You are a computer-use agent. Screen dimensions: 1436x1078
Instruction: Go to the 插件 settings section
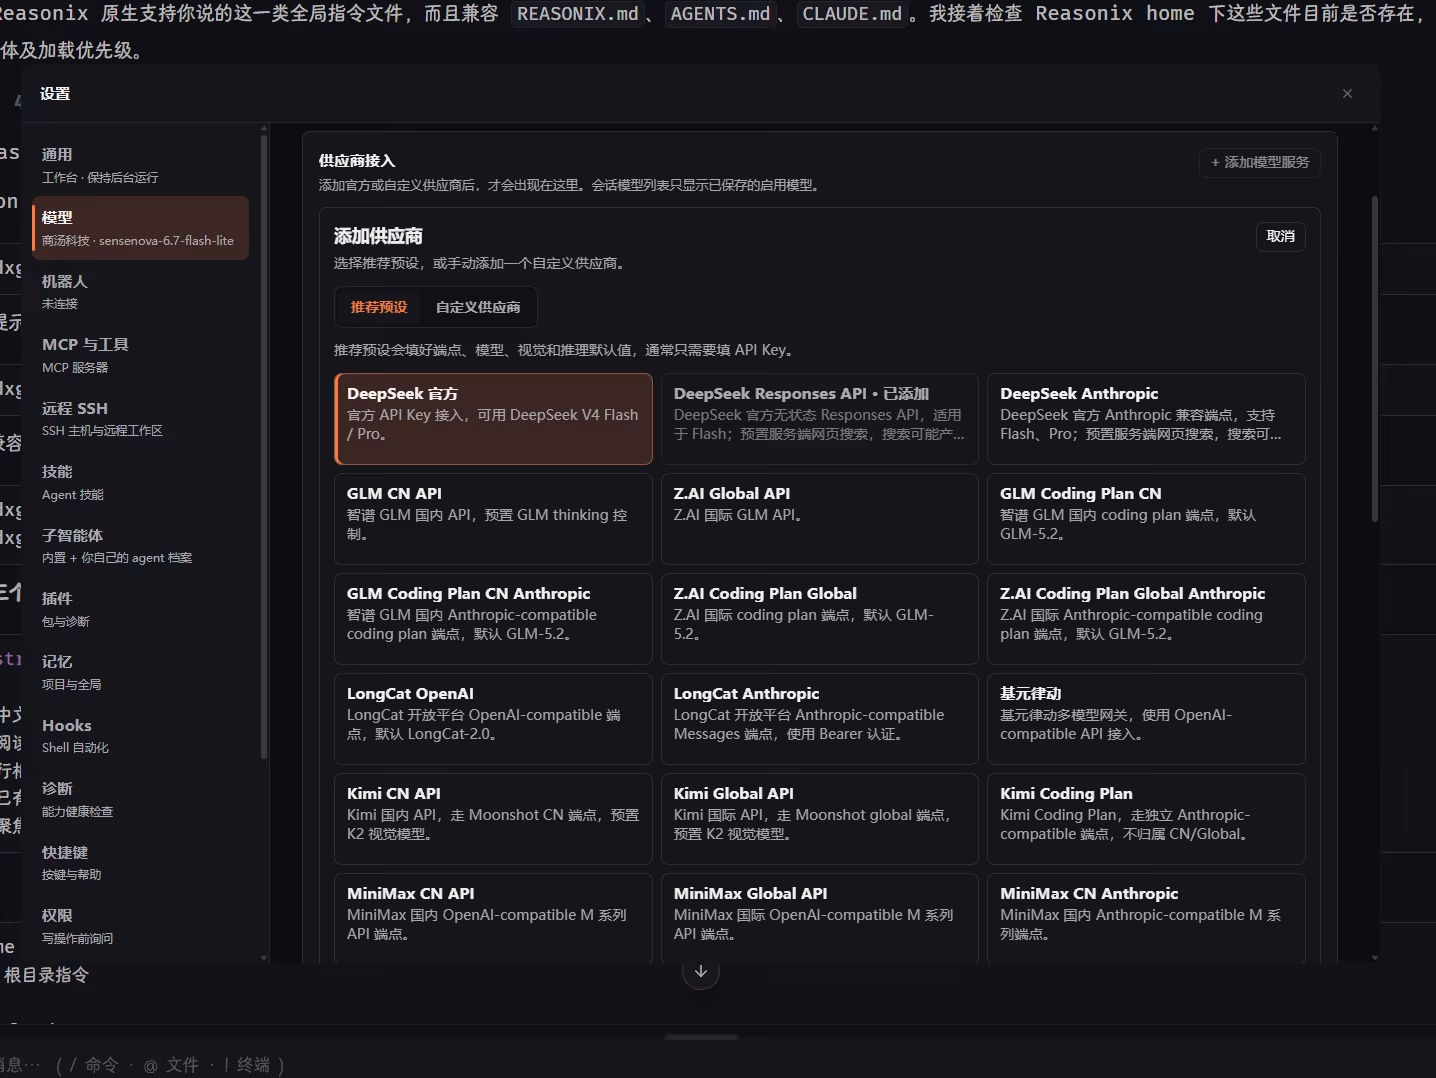pos(140,609)
